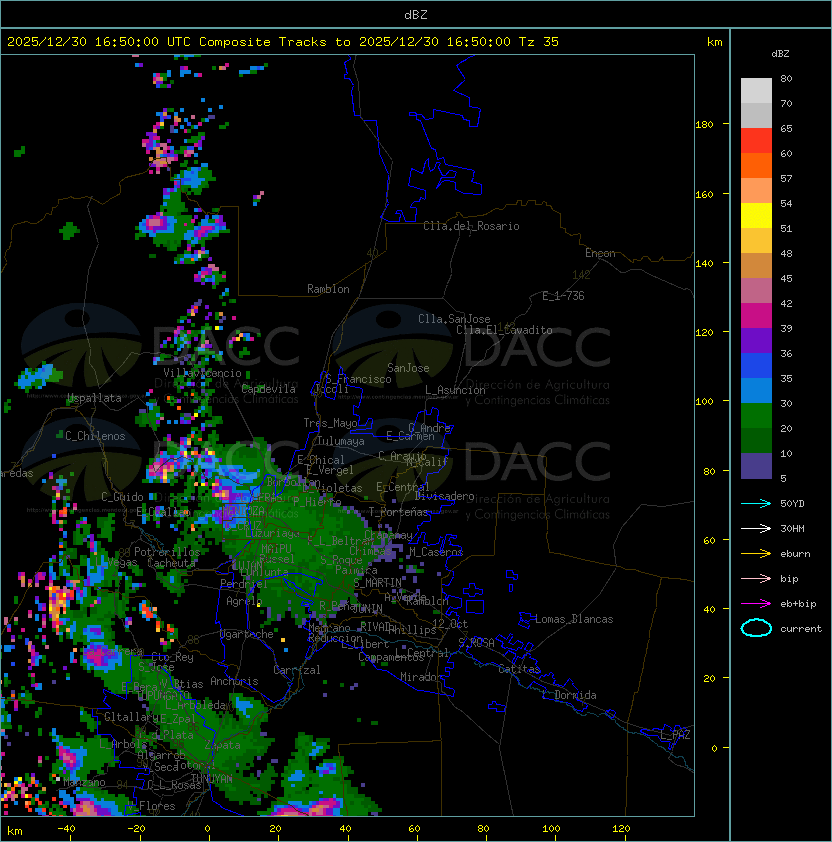Click the dBZ label above the color scale

pos(780,54)
